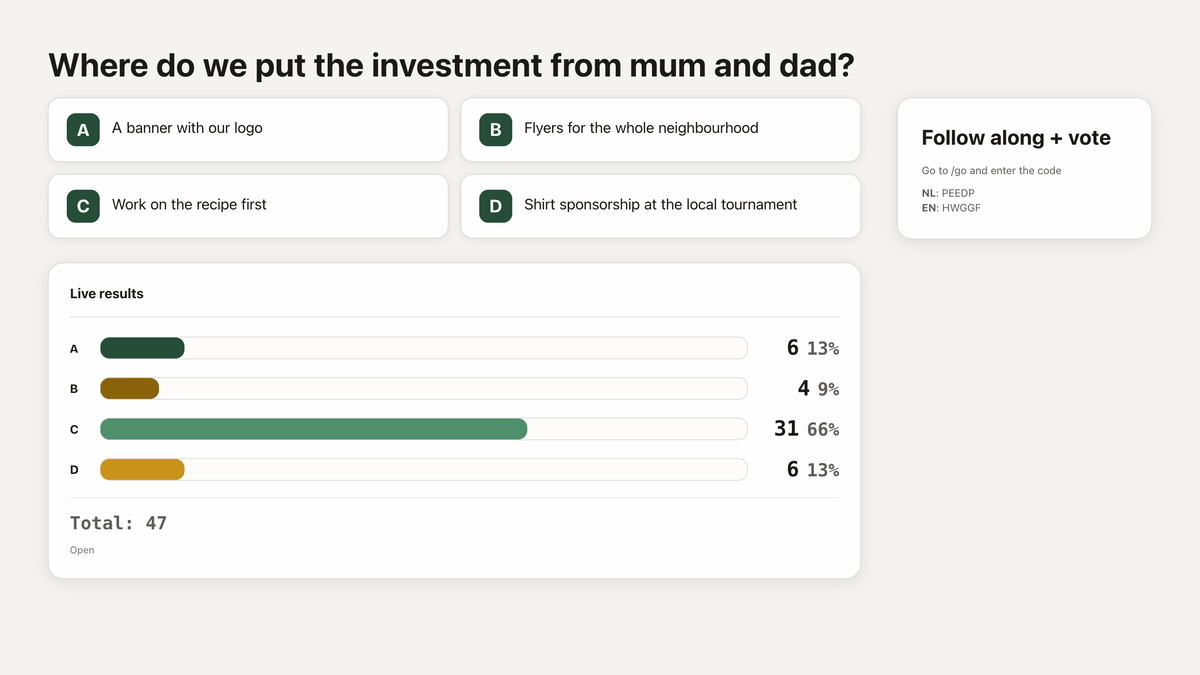Click the golden result bar for D
This screenshot has width=1200, height=675.
[142, 469]
